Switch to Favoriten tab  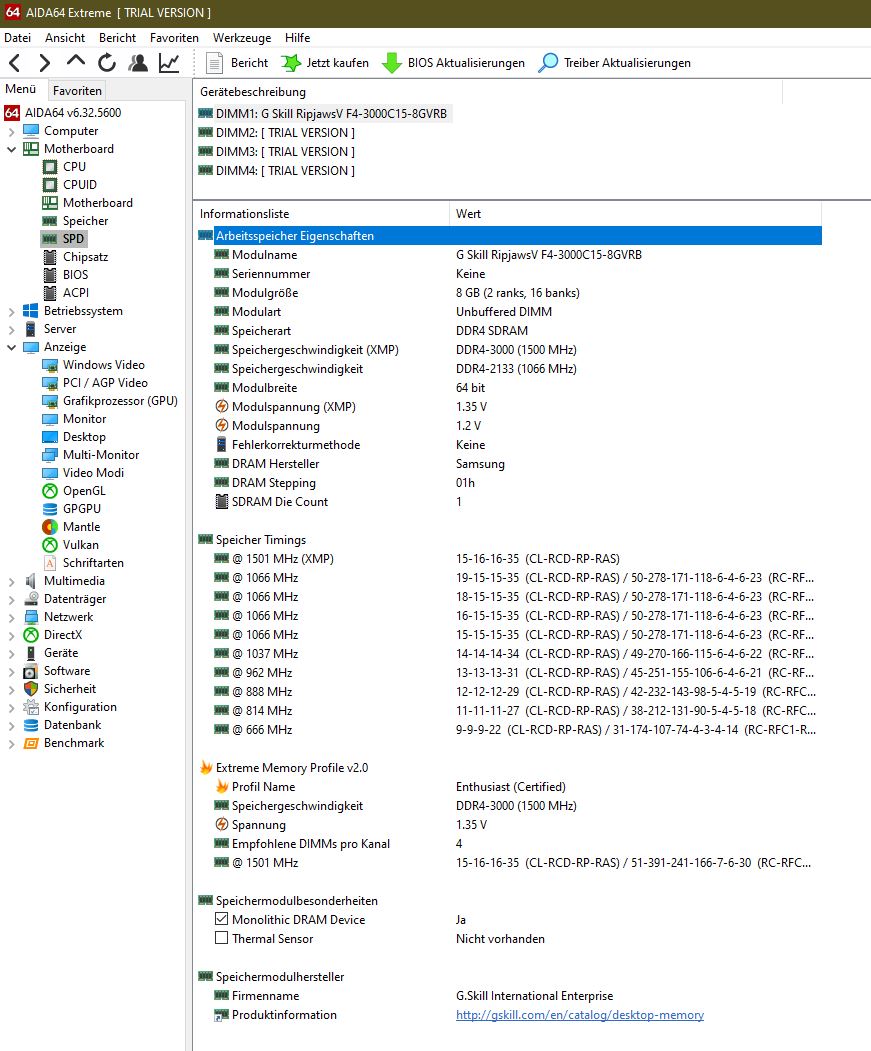77,90
